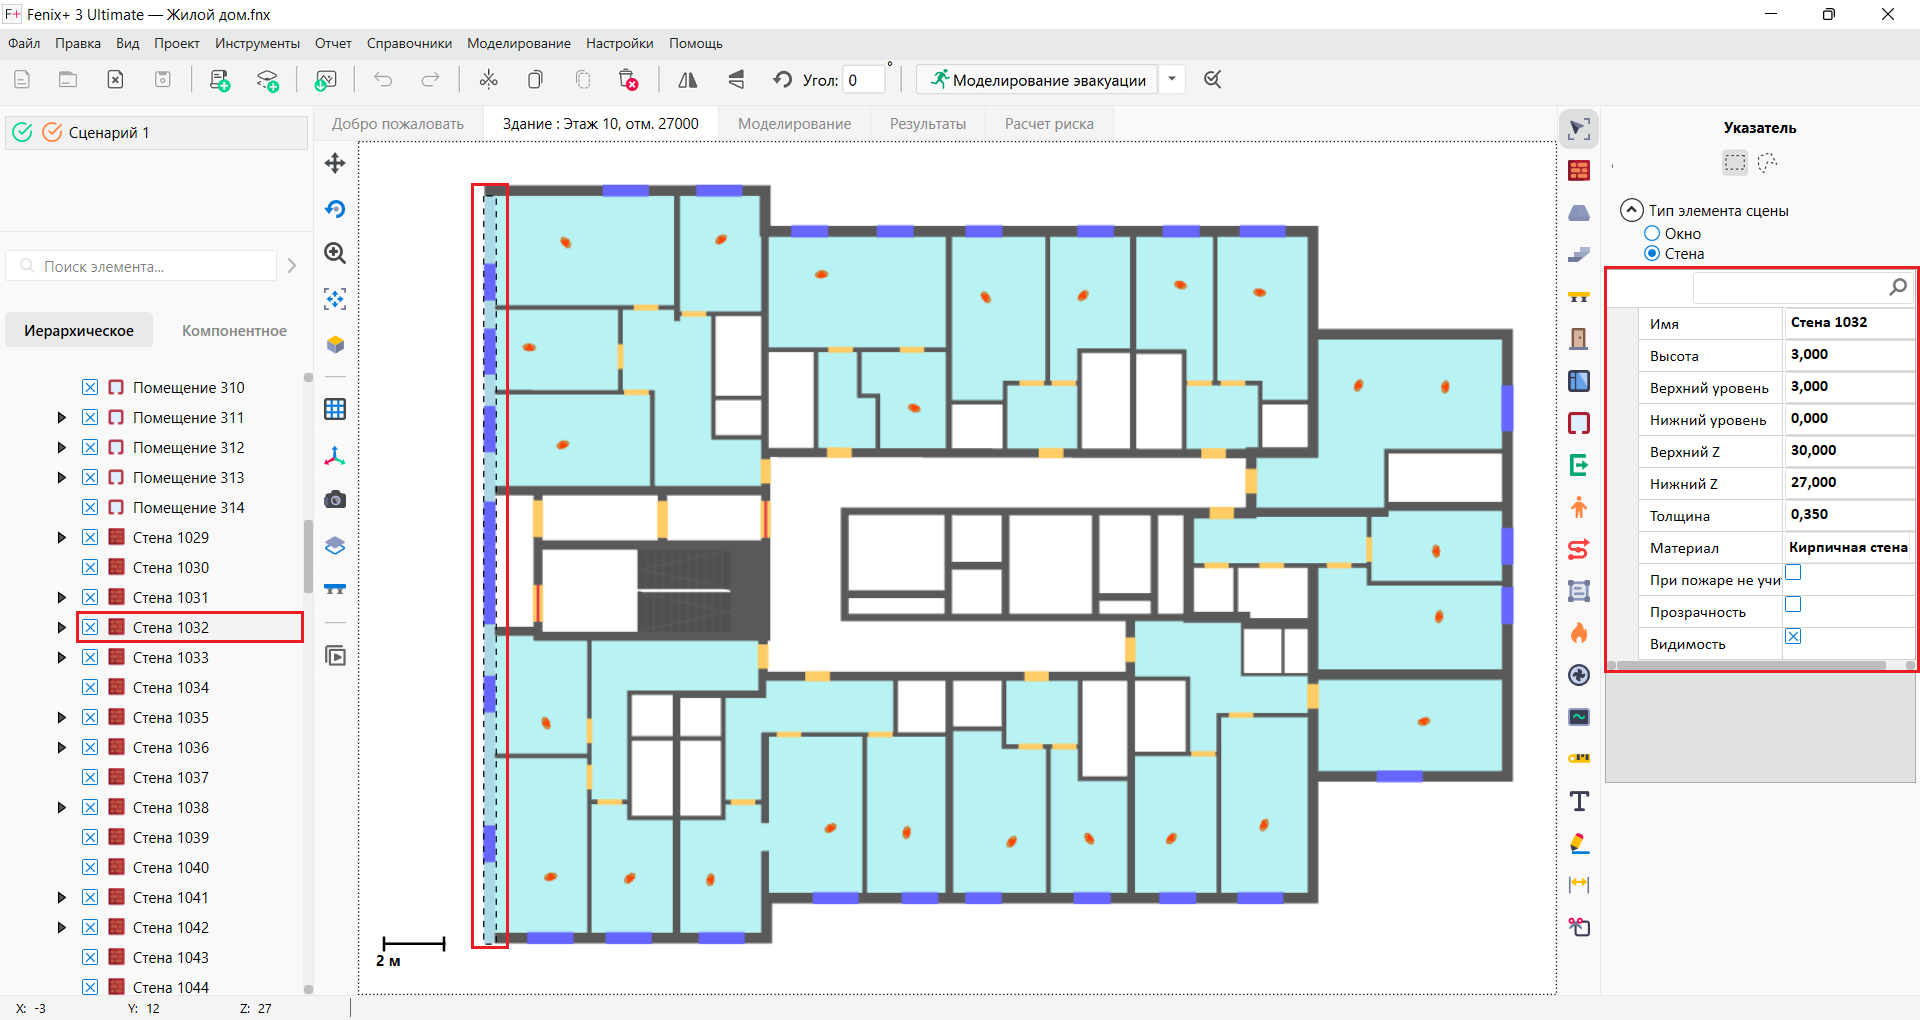This screenshot has width=1920, height=1020.
Task: Switch to Компонентное view
Action: 234,331
